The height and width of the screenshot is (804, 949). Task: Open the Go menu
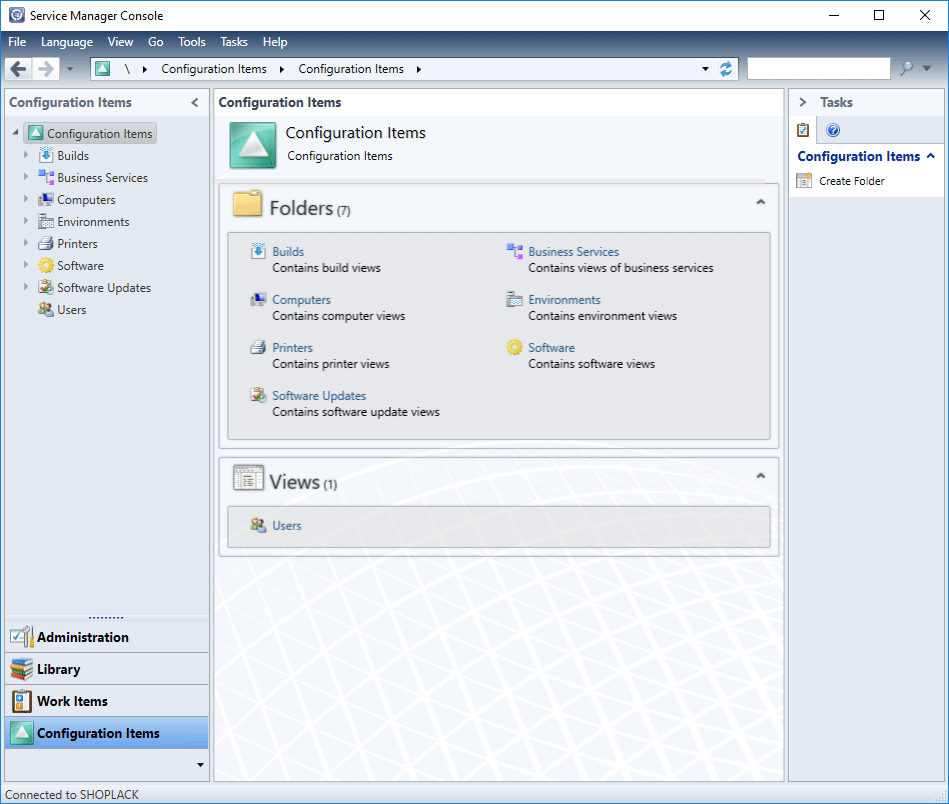click(156, 42)
